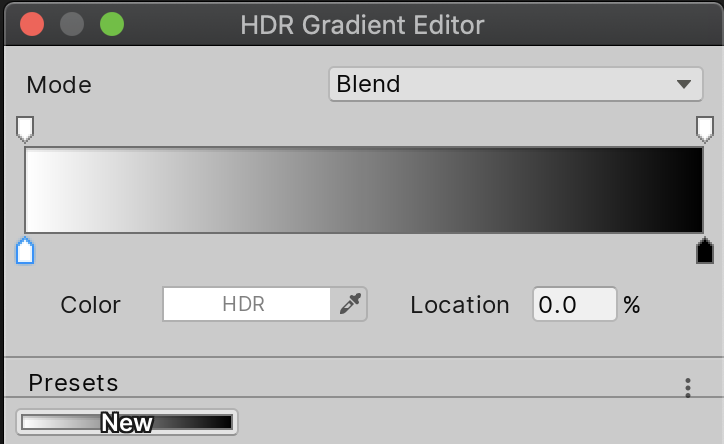
Task: Select the top-left alpha stop marker
Action: [x=25, y=128]
